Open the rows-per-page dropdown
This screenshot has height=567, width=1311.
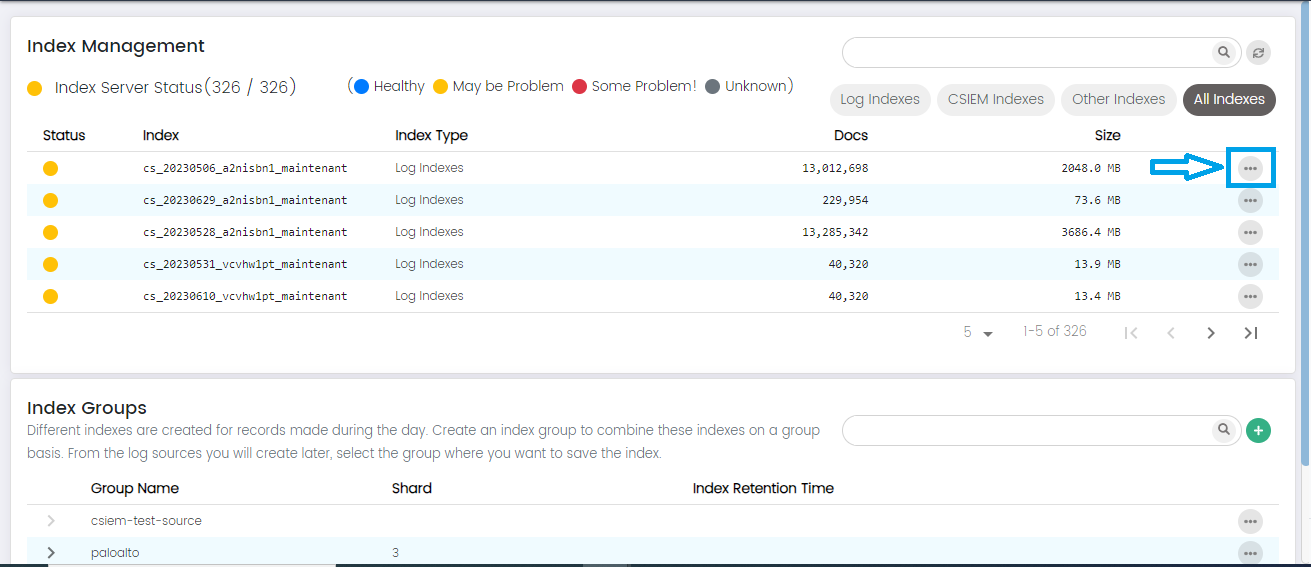click(978, 333)
